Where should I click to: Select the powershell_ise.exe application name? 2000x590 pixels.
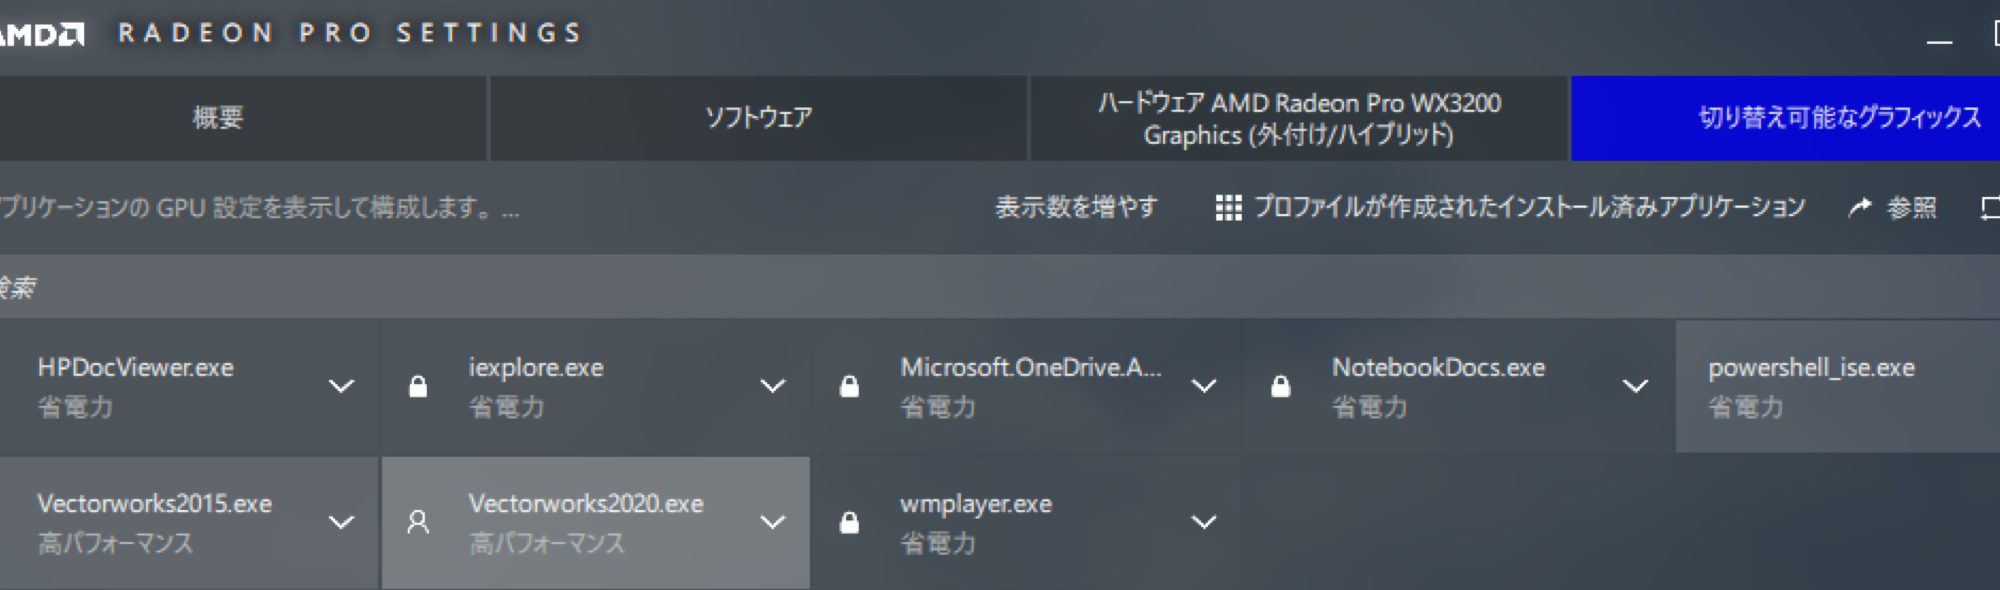click(x=1811, y=367)
